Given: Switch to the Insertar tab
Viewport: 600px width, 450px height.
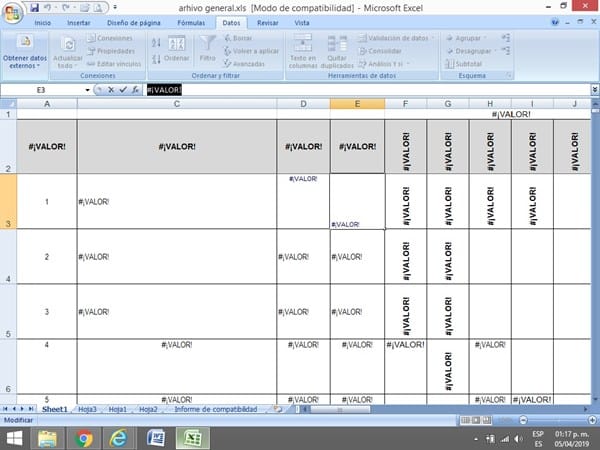Looking at the screenshot, I should click(79, 23).
